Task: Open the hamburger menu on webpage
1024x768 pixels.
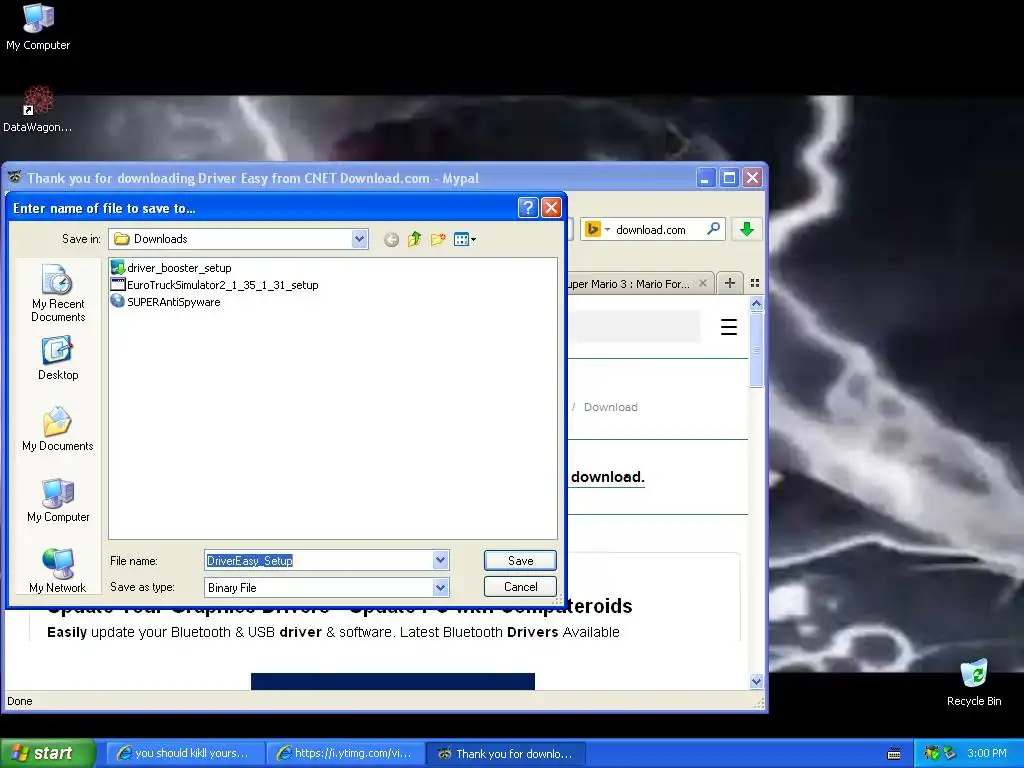Action: (x=729, y=327)
